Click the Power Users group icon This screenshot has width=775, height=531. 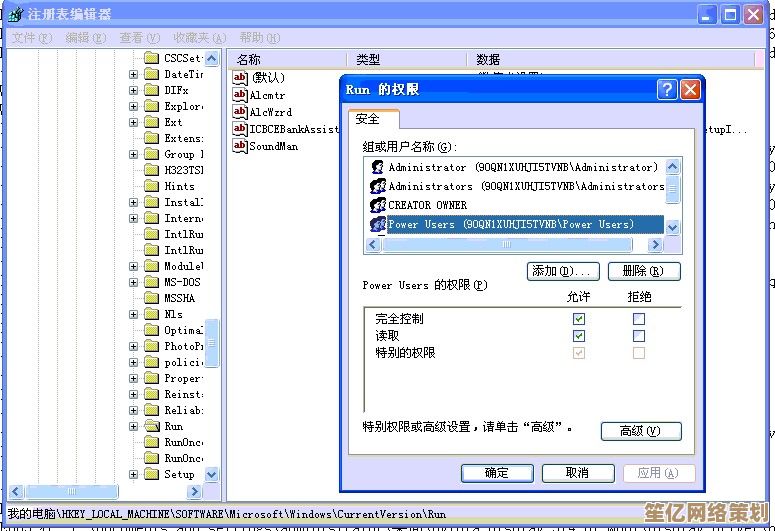(x=378, y=224)
